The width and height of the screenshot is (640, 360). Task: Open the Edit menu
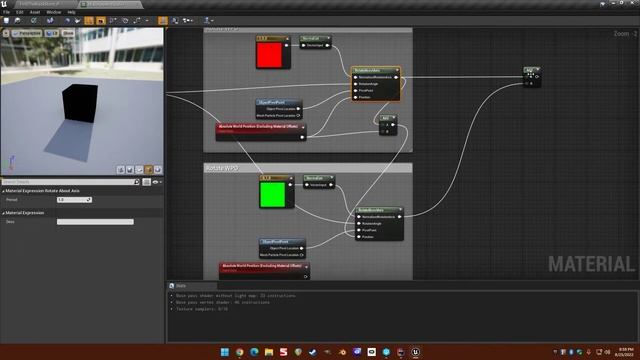[20, 12]
